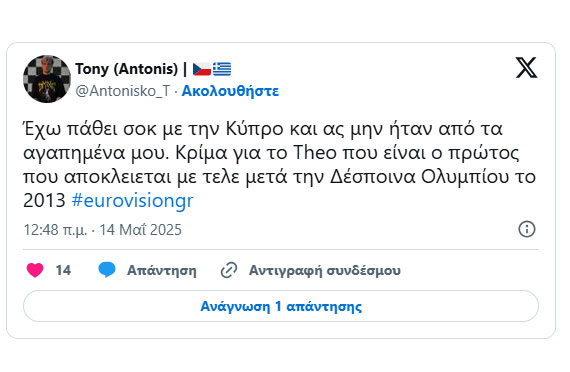Image resolution: width=570 pixels, height=372 pixels.
Task: Click the 2013 text in the tweet
Action: tap(44, 200)
